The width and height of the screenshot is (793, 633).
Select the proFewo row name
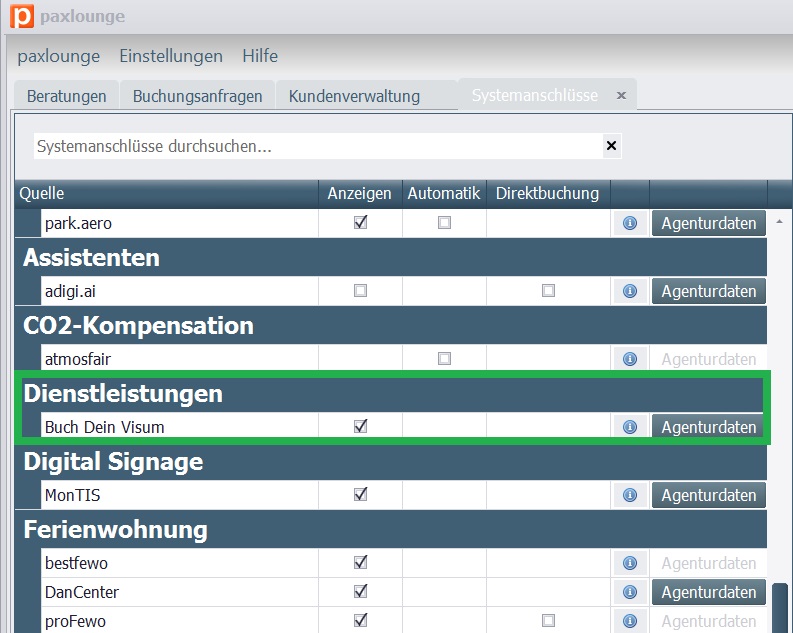pyautogui.click(x=75, y=621)
